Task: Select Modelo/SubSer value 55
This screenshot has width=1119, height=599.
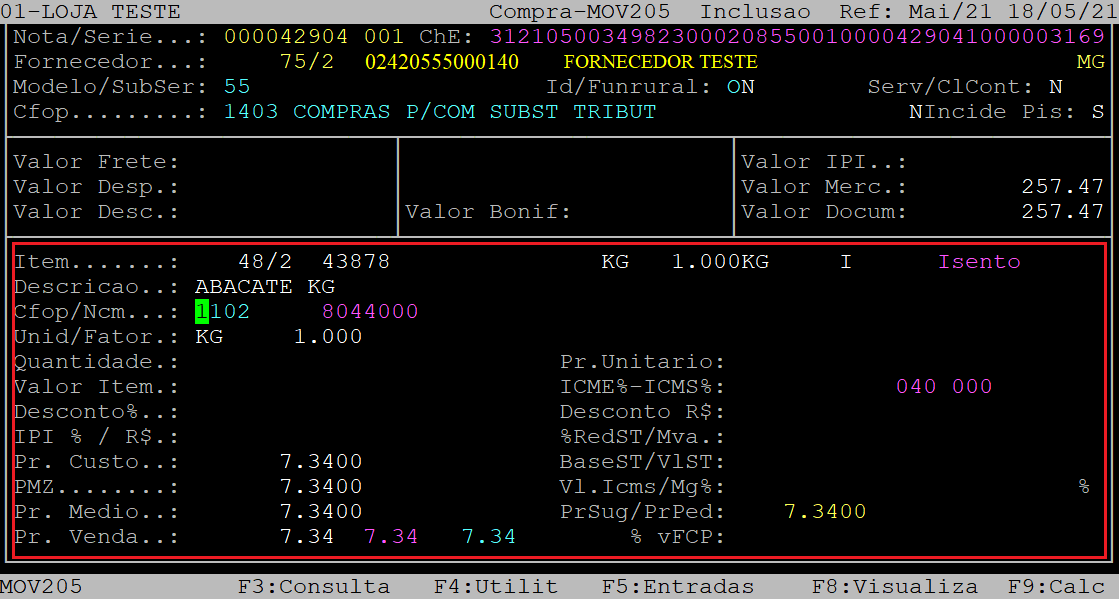Action: click(237, 87)
